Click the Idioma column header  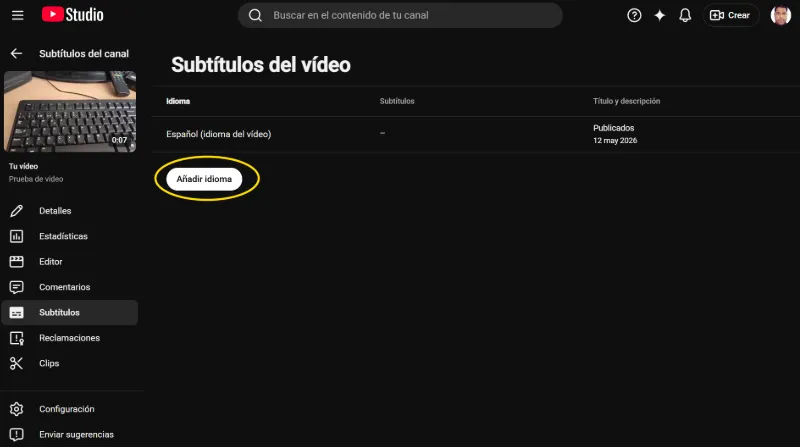(x=178, y=101)
